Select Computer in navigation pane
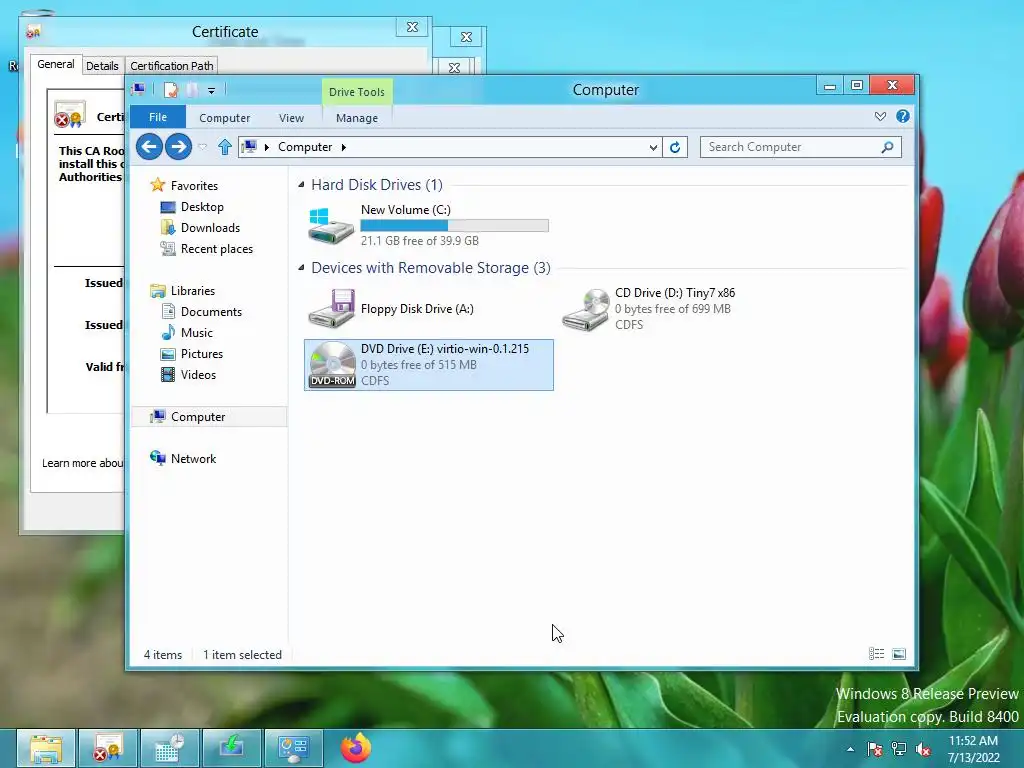This screenshot has width=1024, height=768. coord(209,417)
